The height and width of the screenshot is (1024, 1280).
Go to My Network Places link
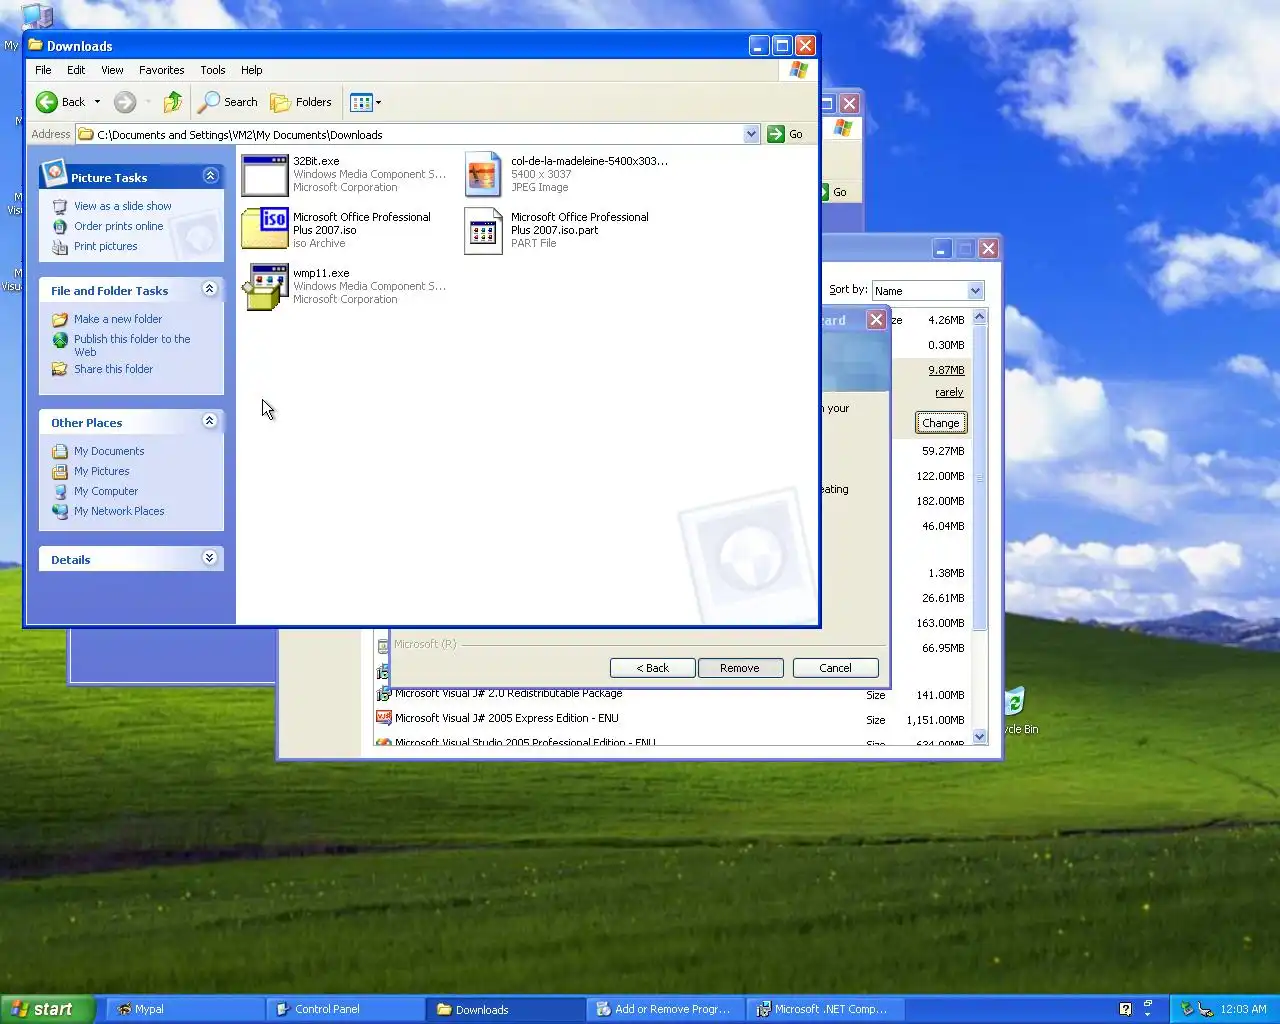(118, 511)
